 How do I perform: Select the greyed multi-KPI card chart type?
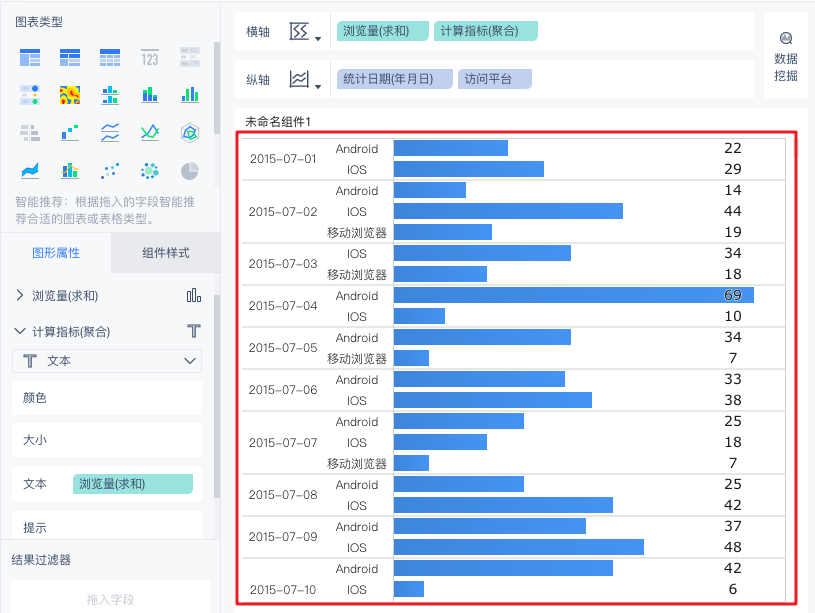190,57
